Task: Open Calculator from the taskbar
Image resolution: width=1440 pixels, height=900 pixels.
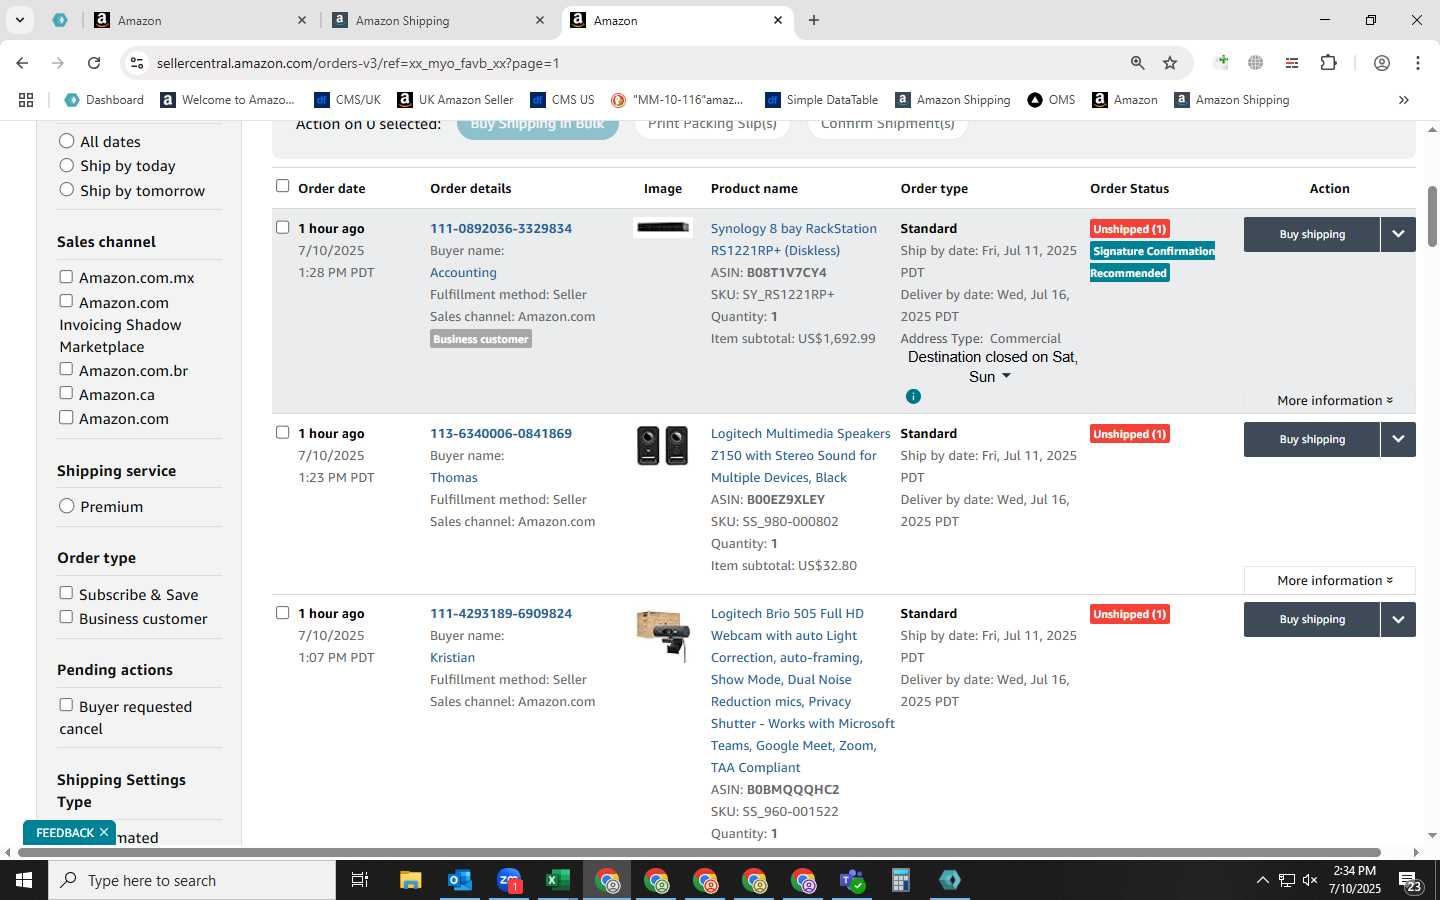Action: coord(900,880)
